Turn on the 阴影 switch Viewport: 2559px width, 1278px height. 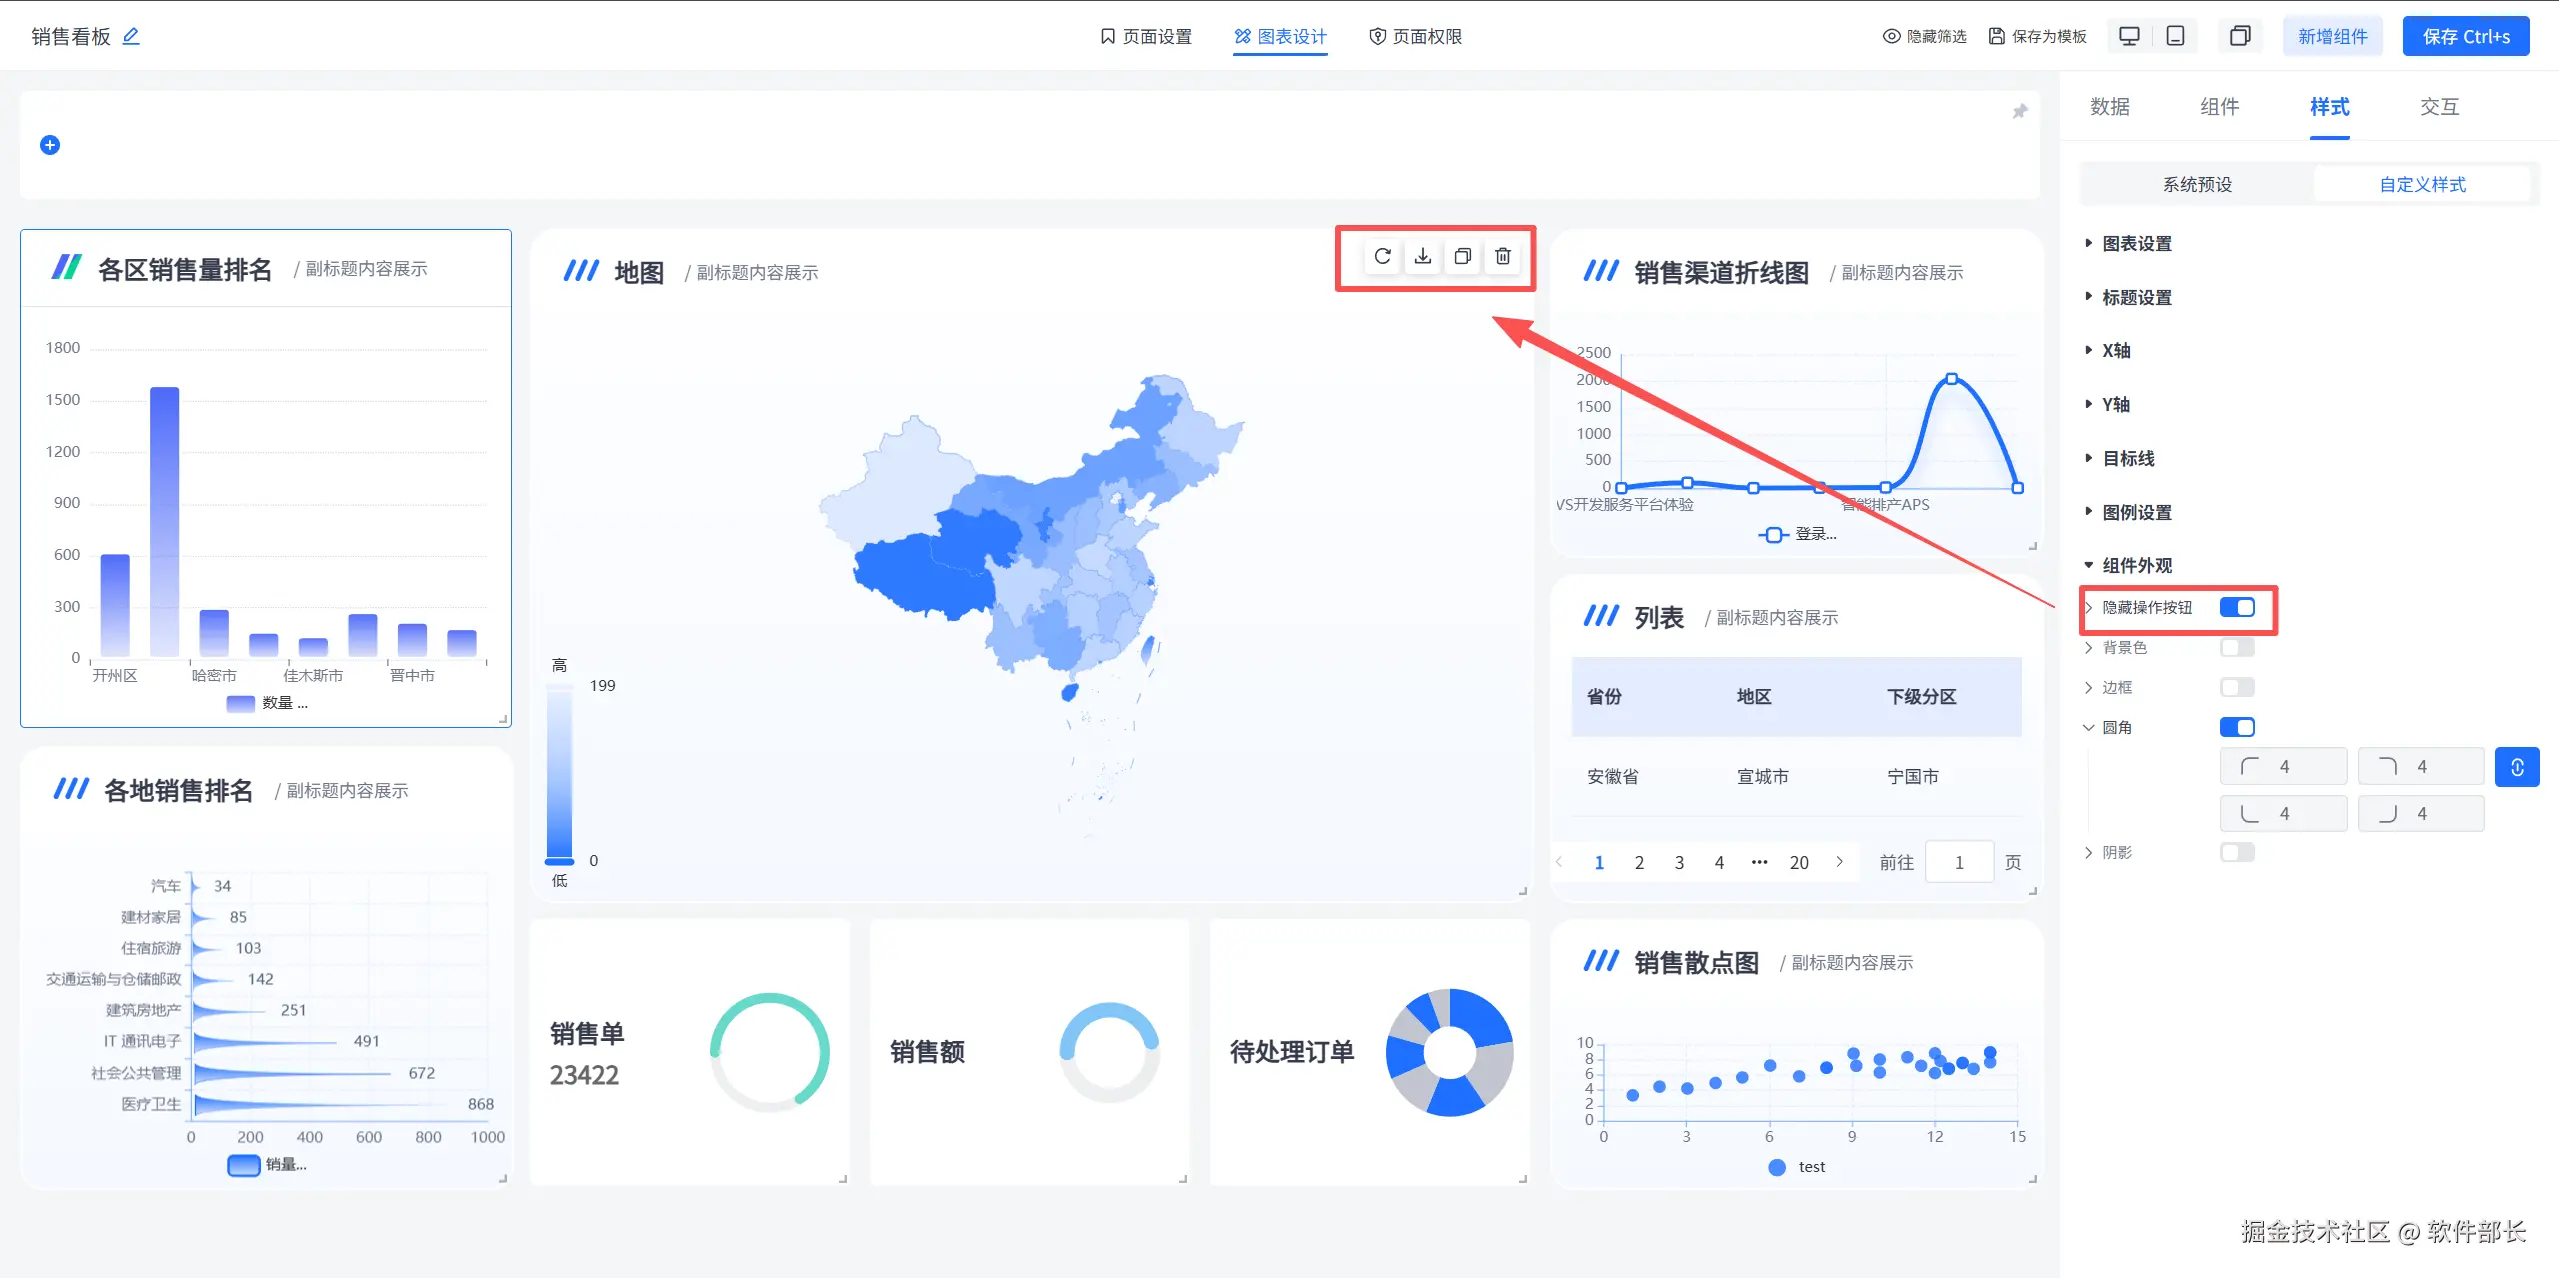[2236, 852]
